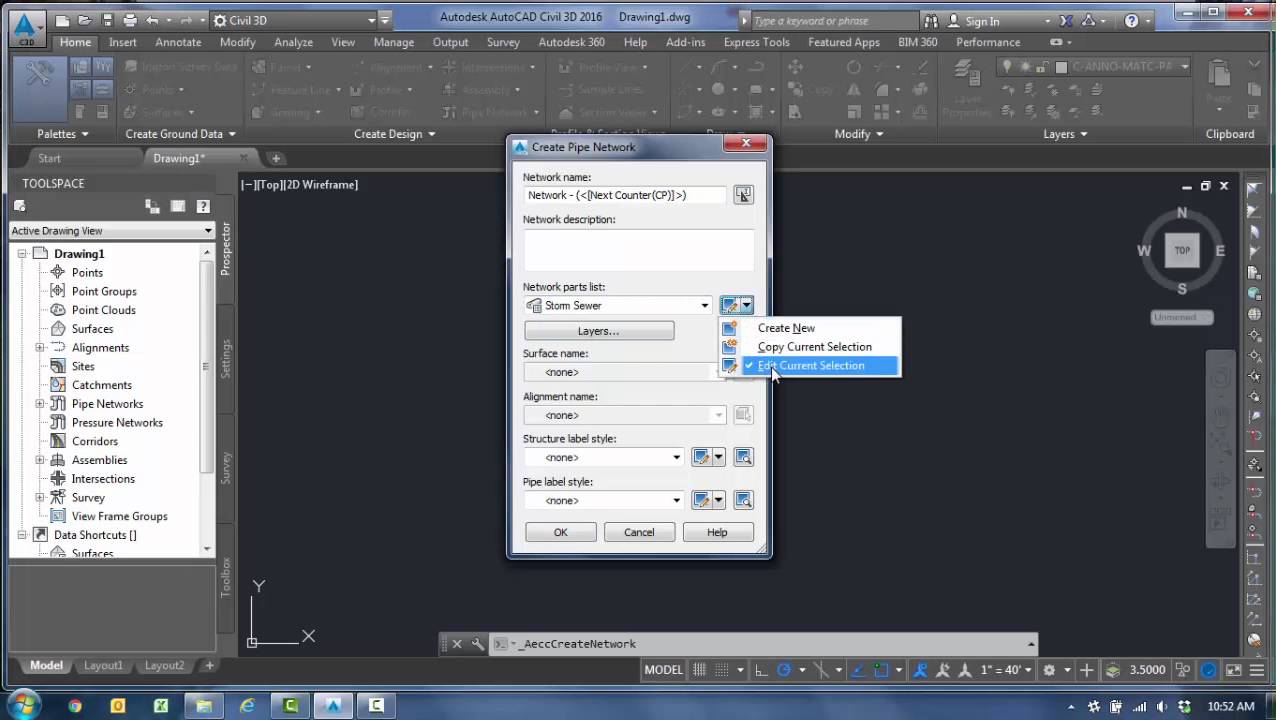The image size is (1276, 720).
Task: Click OK in Create Pipe Network dialog
Action: (x=560, y=532)
